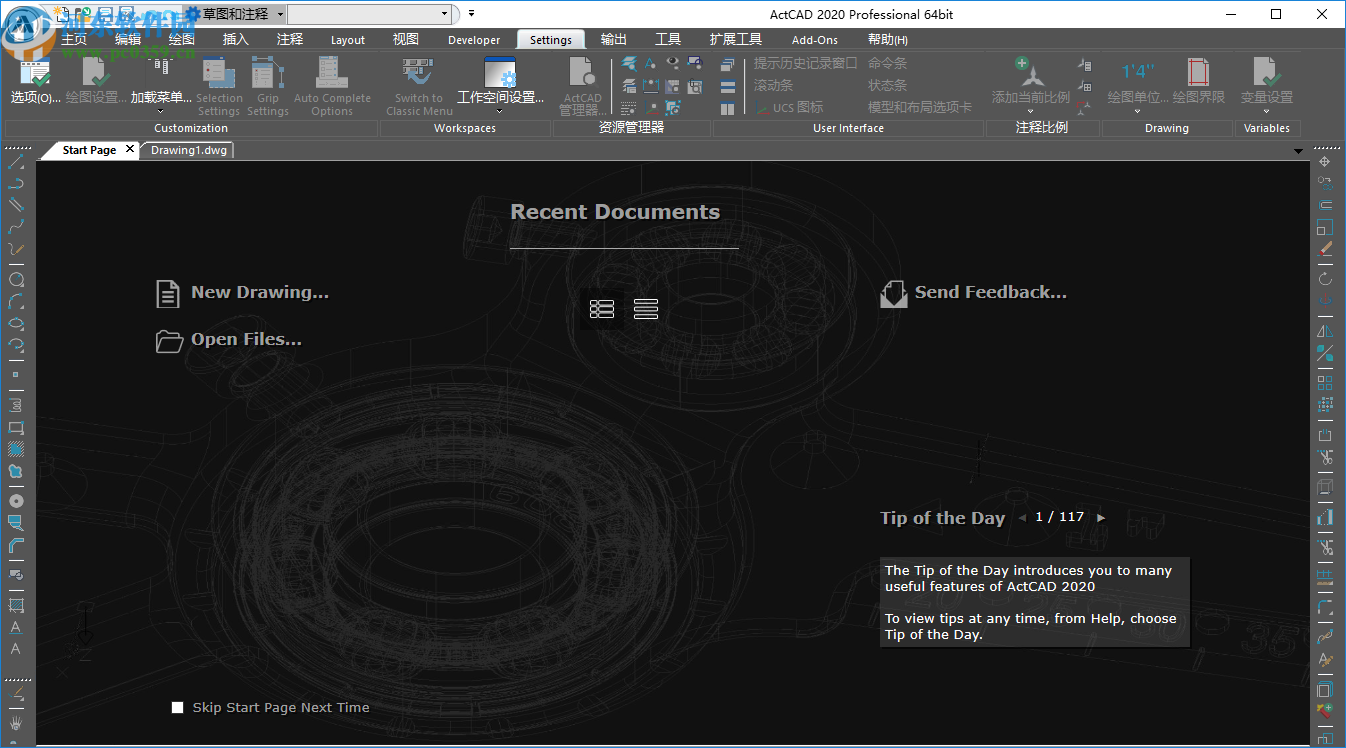Open the Drawing1.dwg document tab
The height and width of the screenshot is (748, 1346).
point(189,150)
